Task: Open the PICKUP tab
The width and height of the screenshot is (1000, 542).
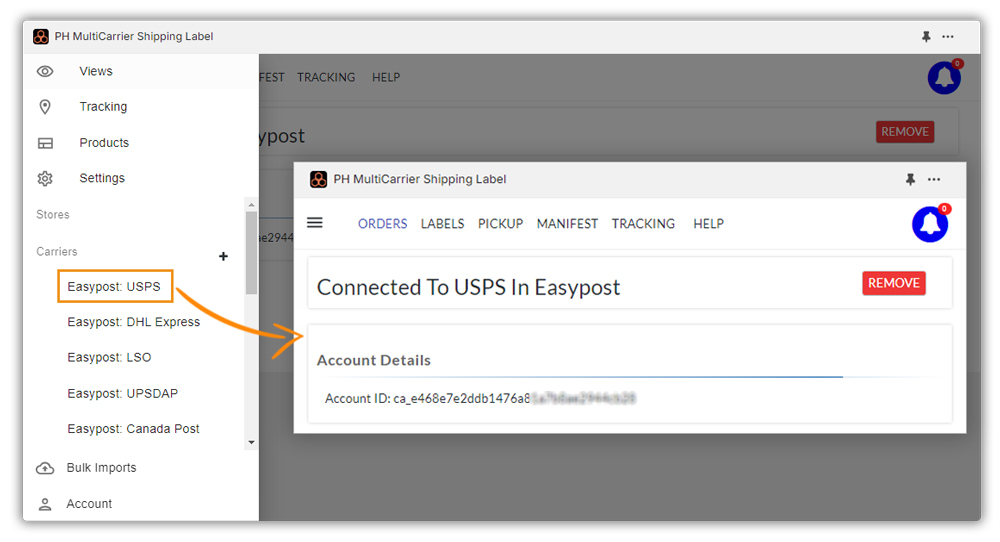Action: click(x=500, y=224)
